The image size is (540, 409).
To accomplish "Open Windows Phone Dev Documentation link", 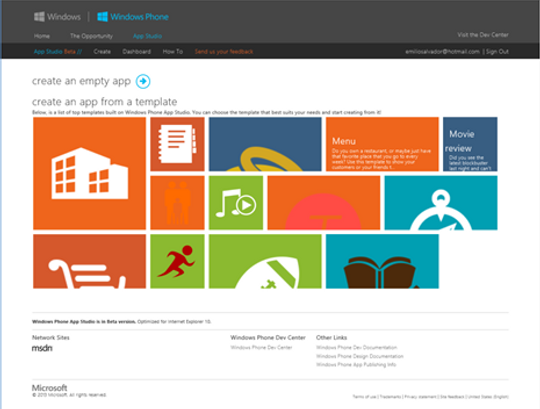I will tap(356, 347).
